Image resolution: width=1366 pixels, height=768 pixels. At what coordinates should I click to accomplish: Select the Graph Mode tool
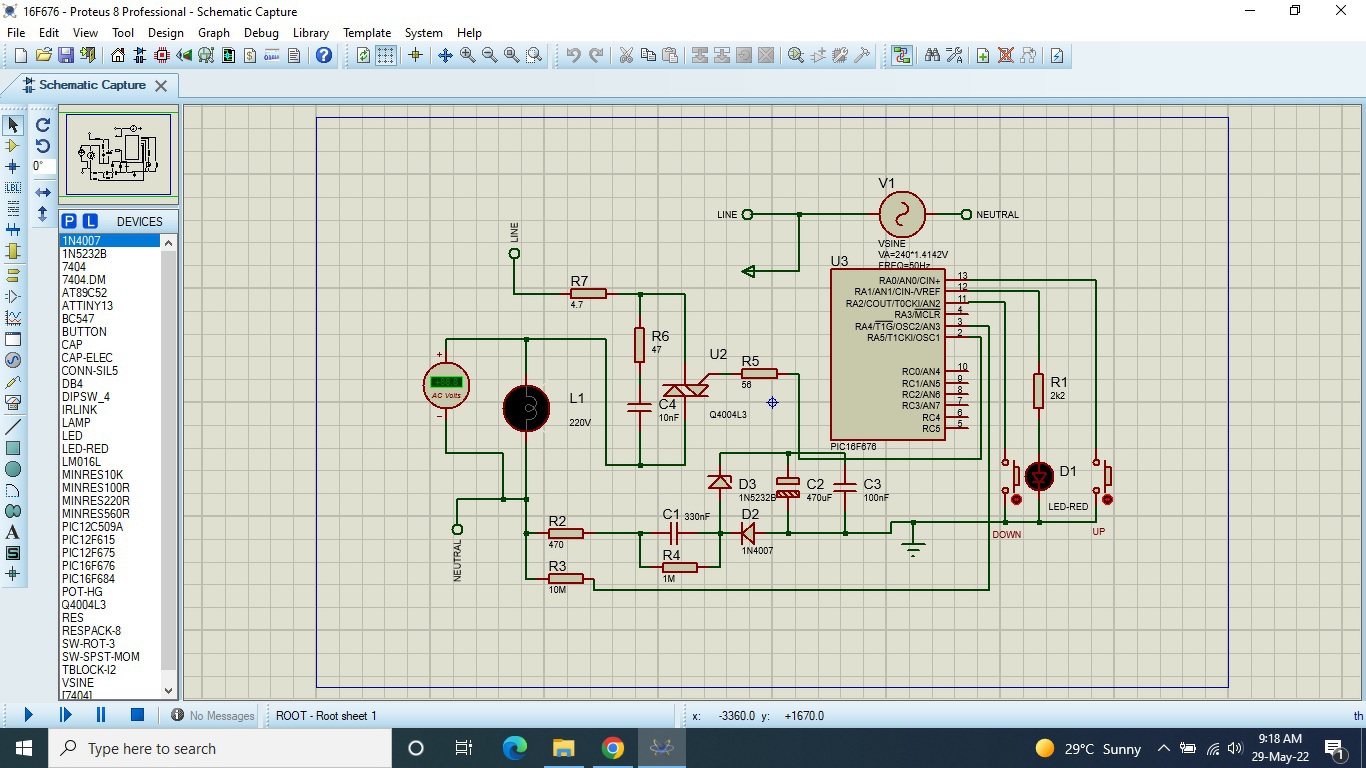coord(13,318)
